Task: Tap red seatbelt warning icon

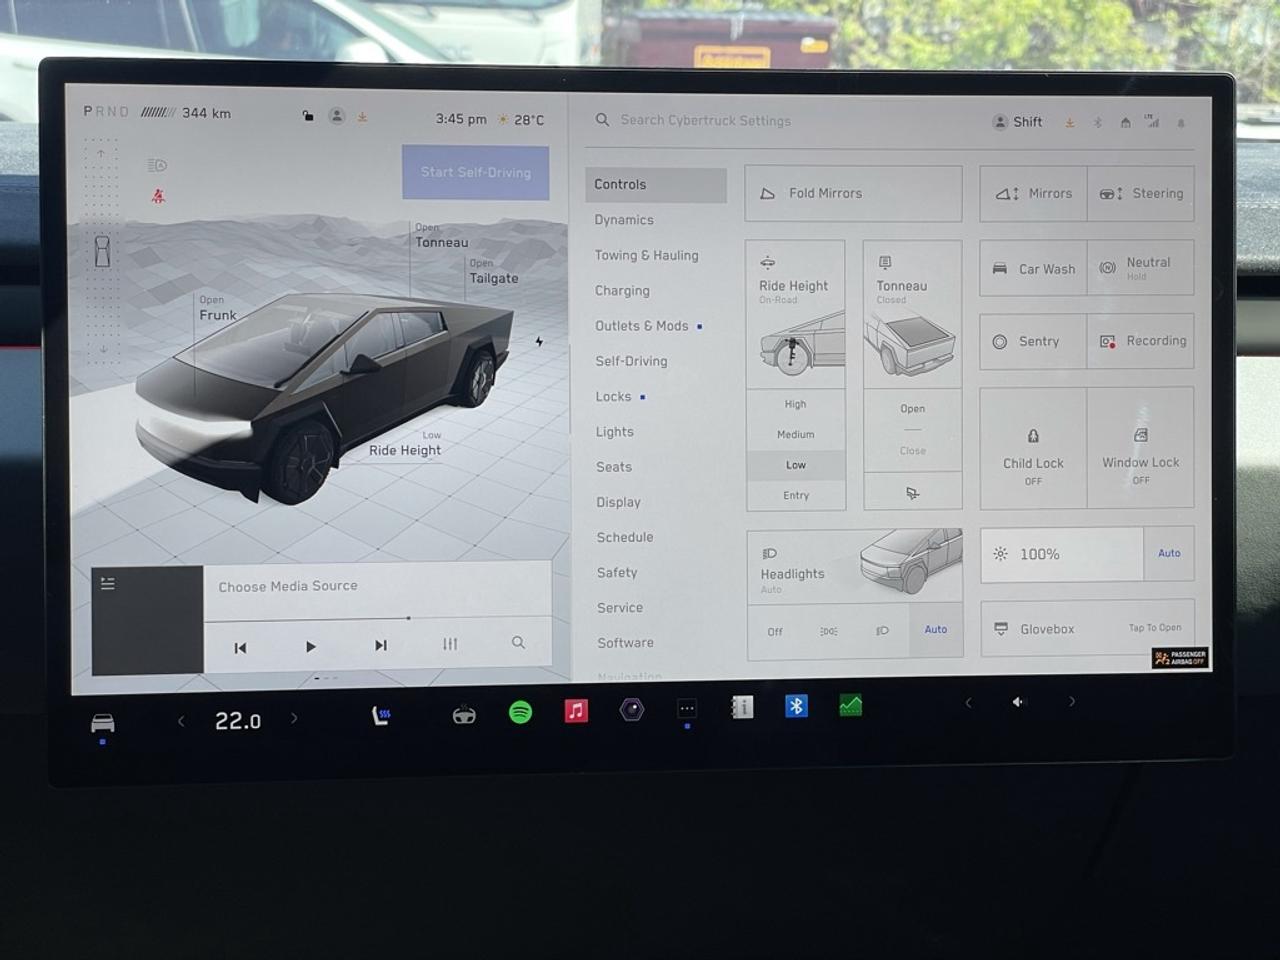Action: [158, 196]
